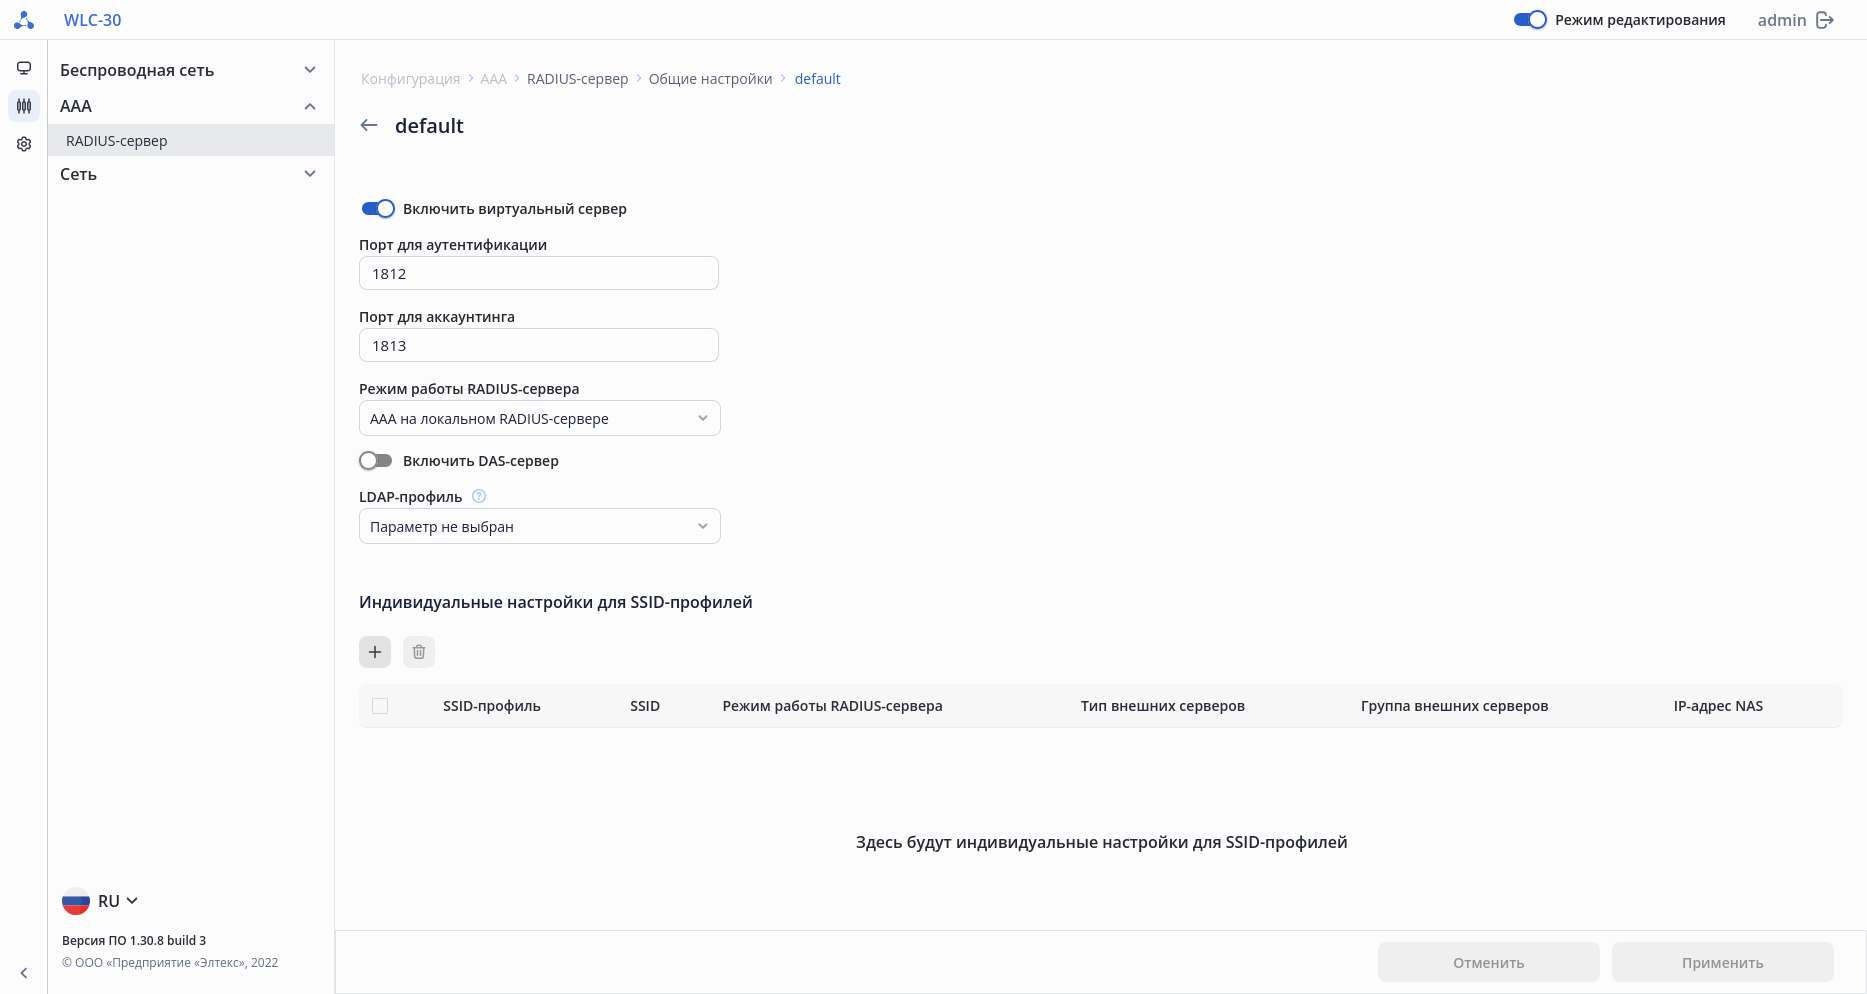The height and width of the screenshot is (994, 1867).
Task: Open the configuration sliders icon in the left rail
Action: tap(24, 106)
